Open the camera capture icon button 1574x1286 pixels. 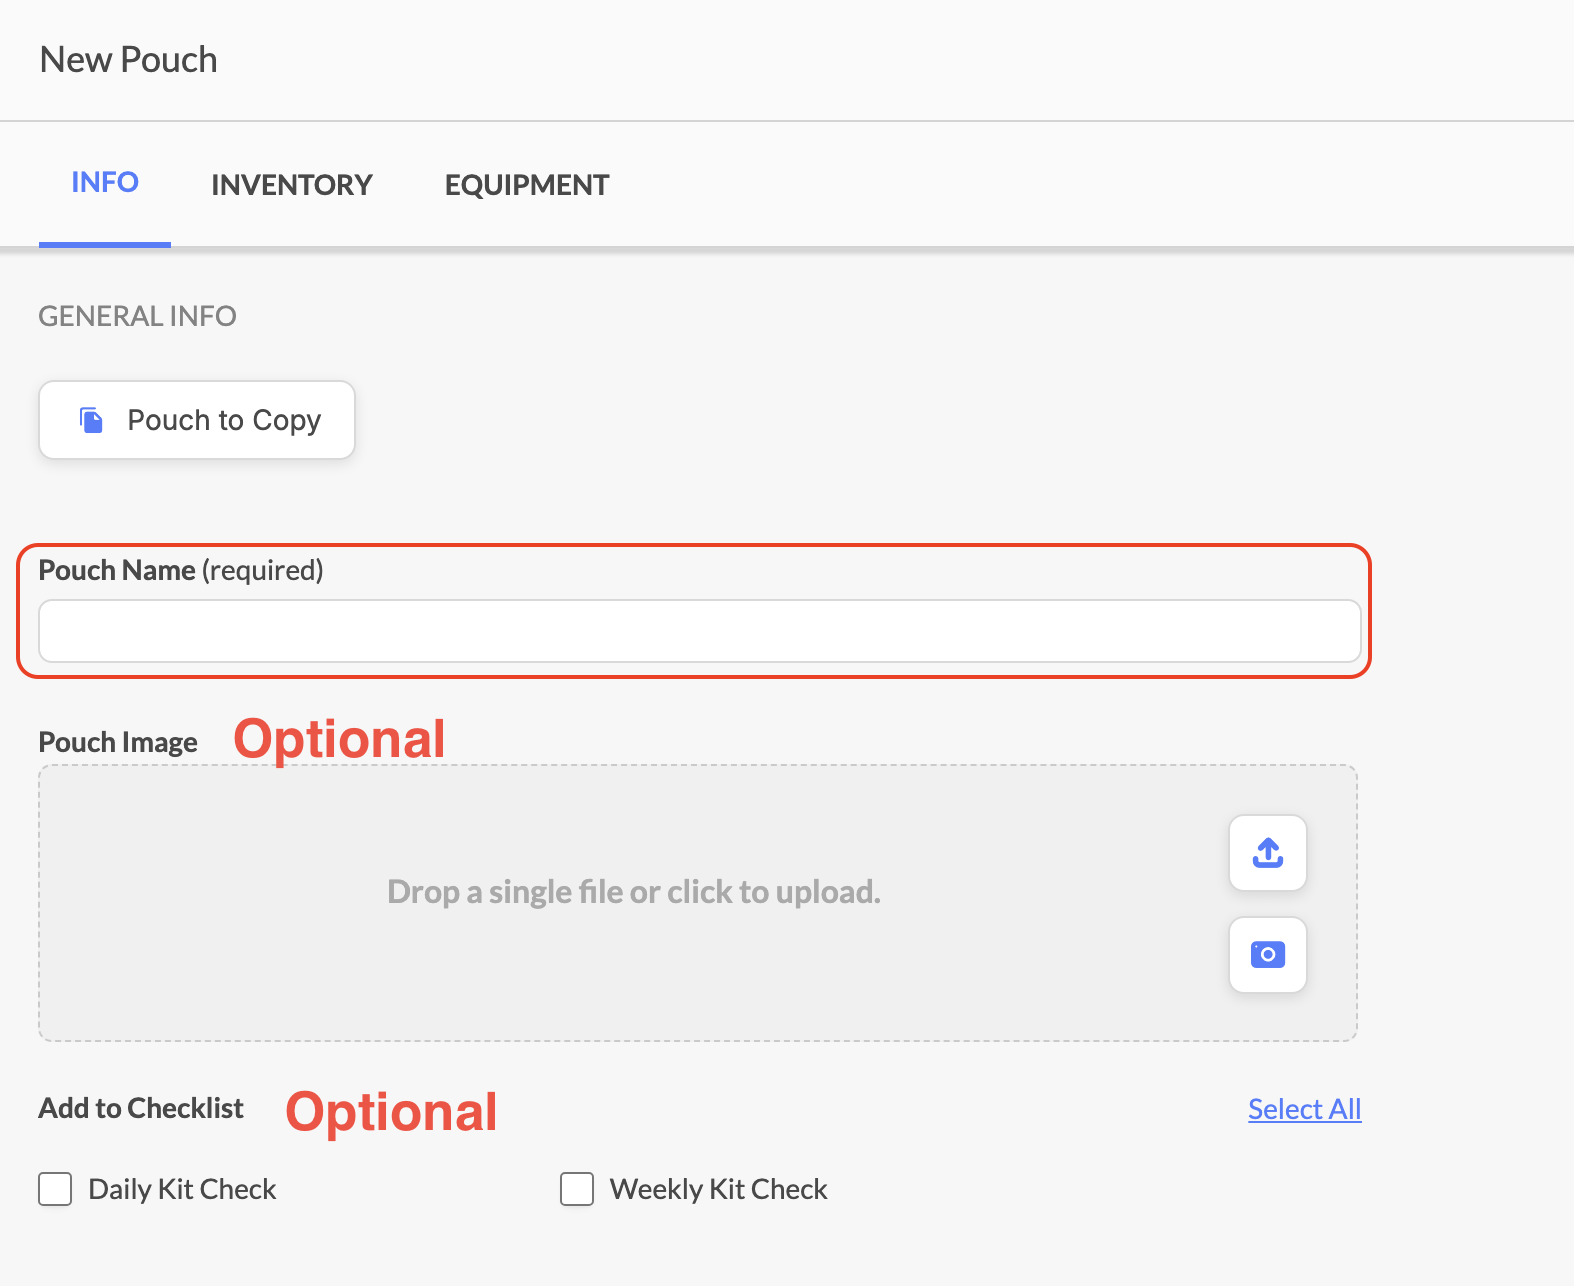pos(1267,955)
